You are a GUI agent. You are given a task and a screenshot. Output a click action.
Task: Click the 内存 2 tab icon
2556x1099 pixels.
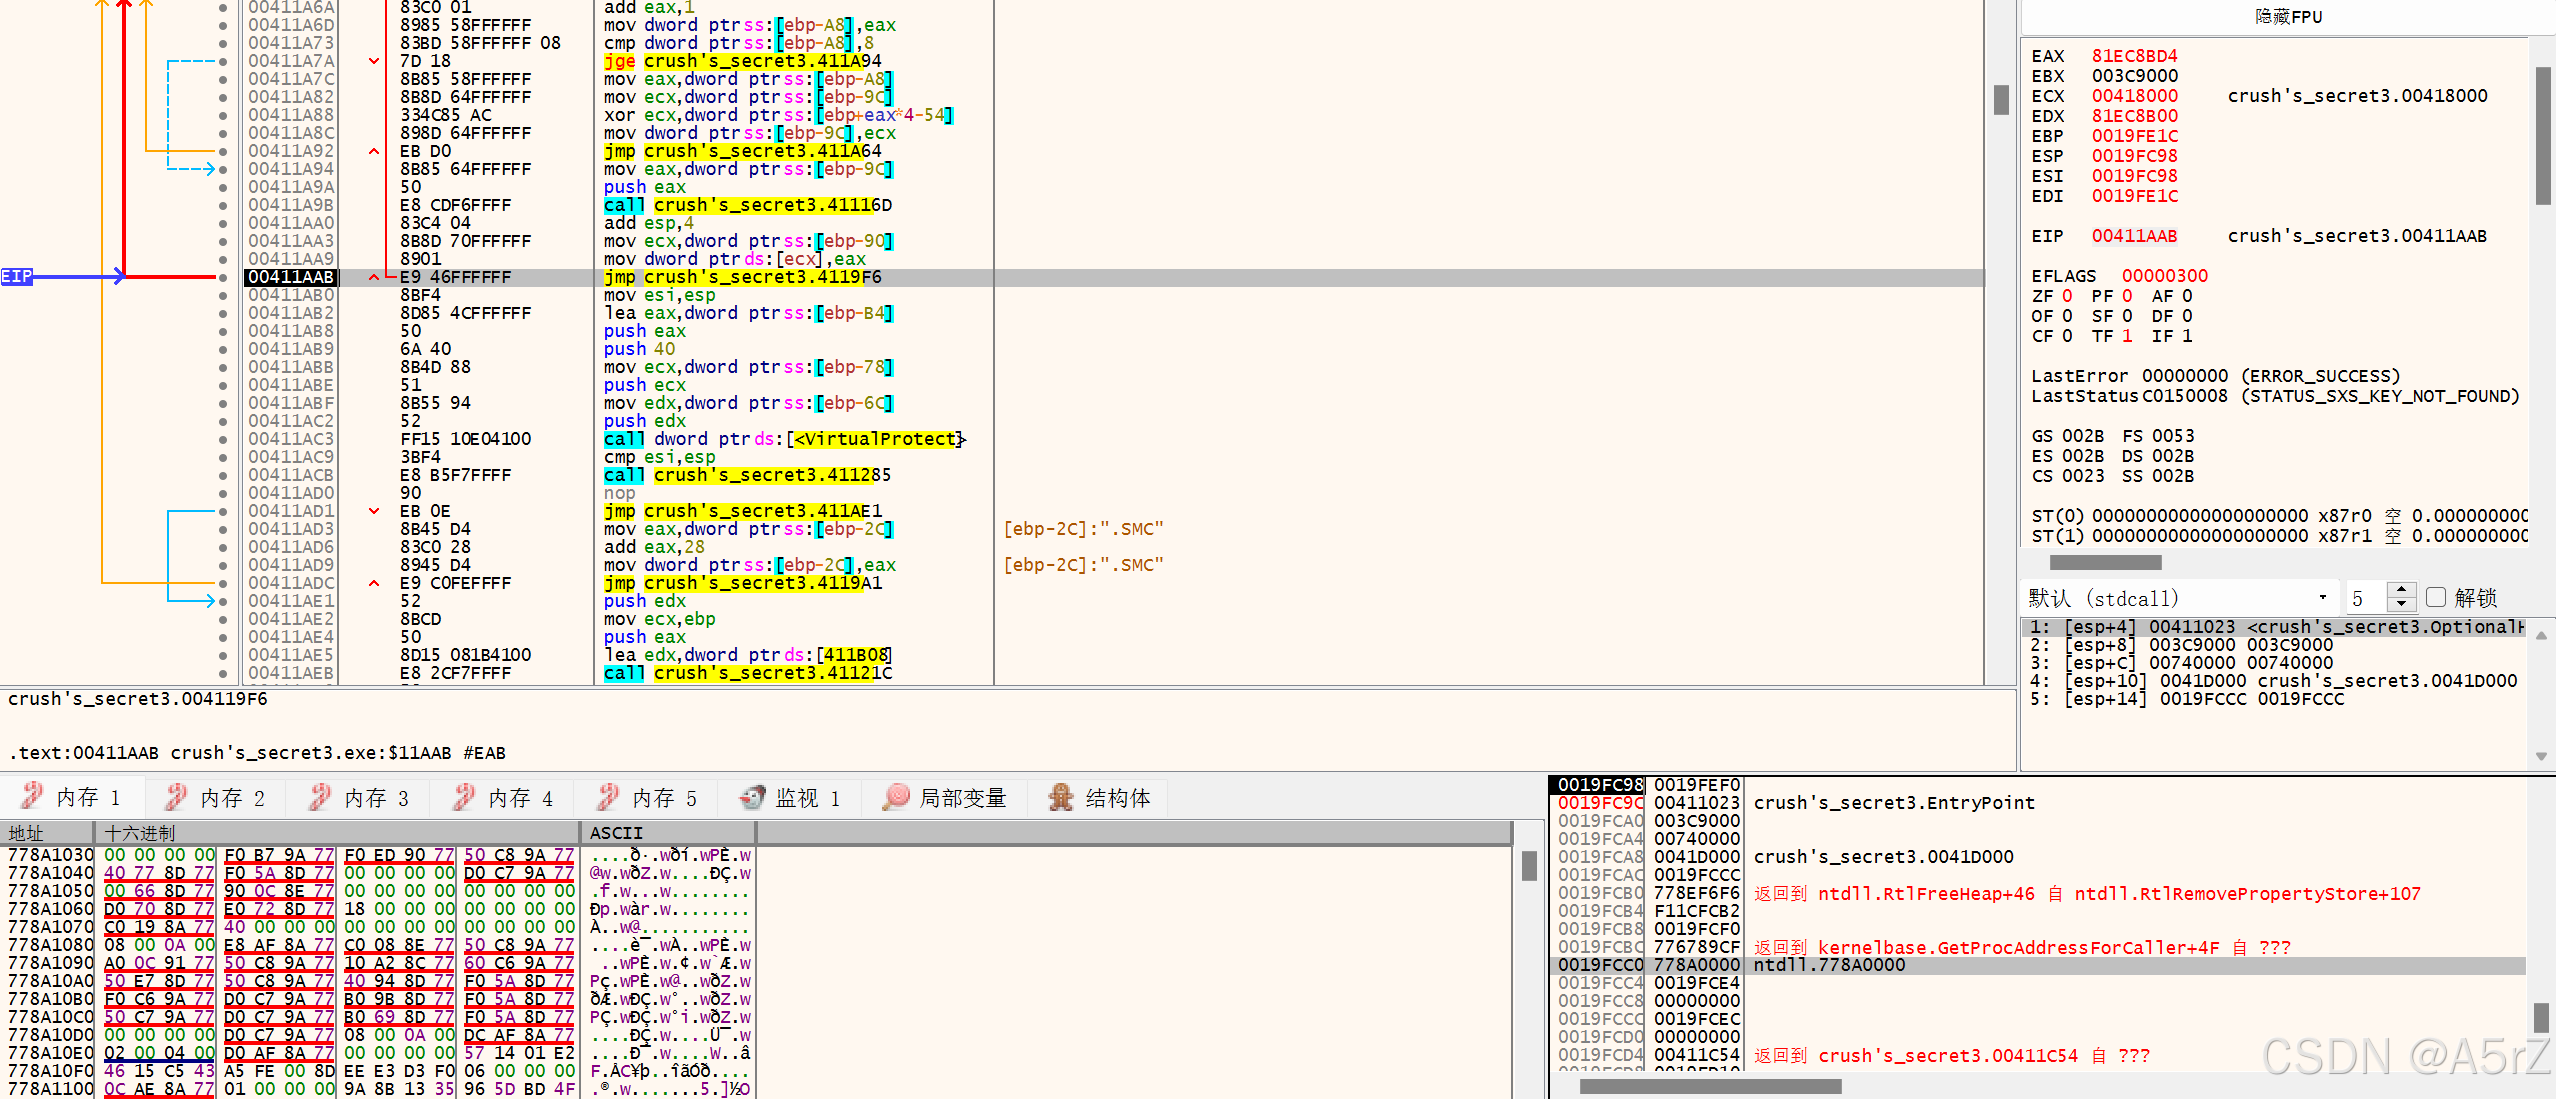(x=176, y=796)
